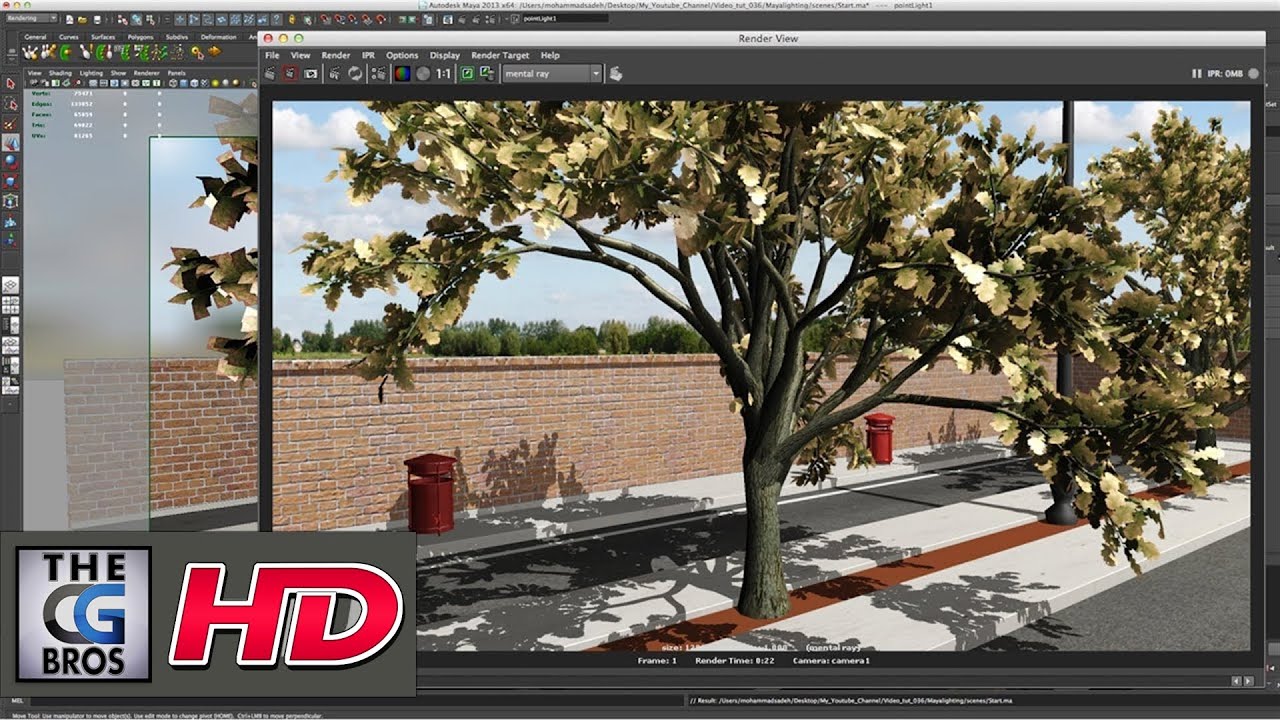The width and height of the screenshot is (1280, 720).
Task: Click the pointLight1 name field
Action: point(564,18)
